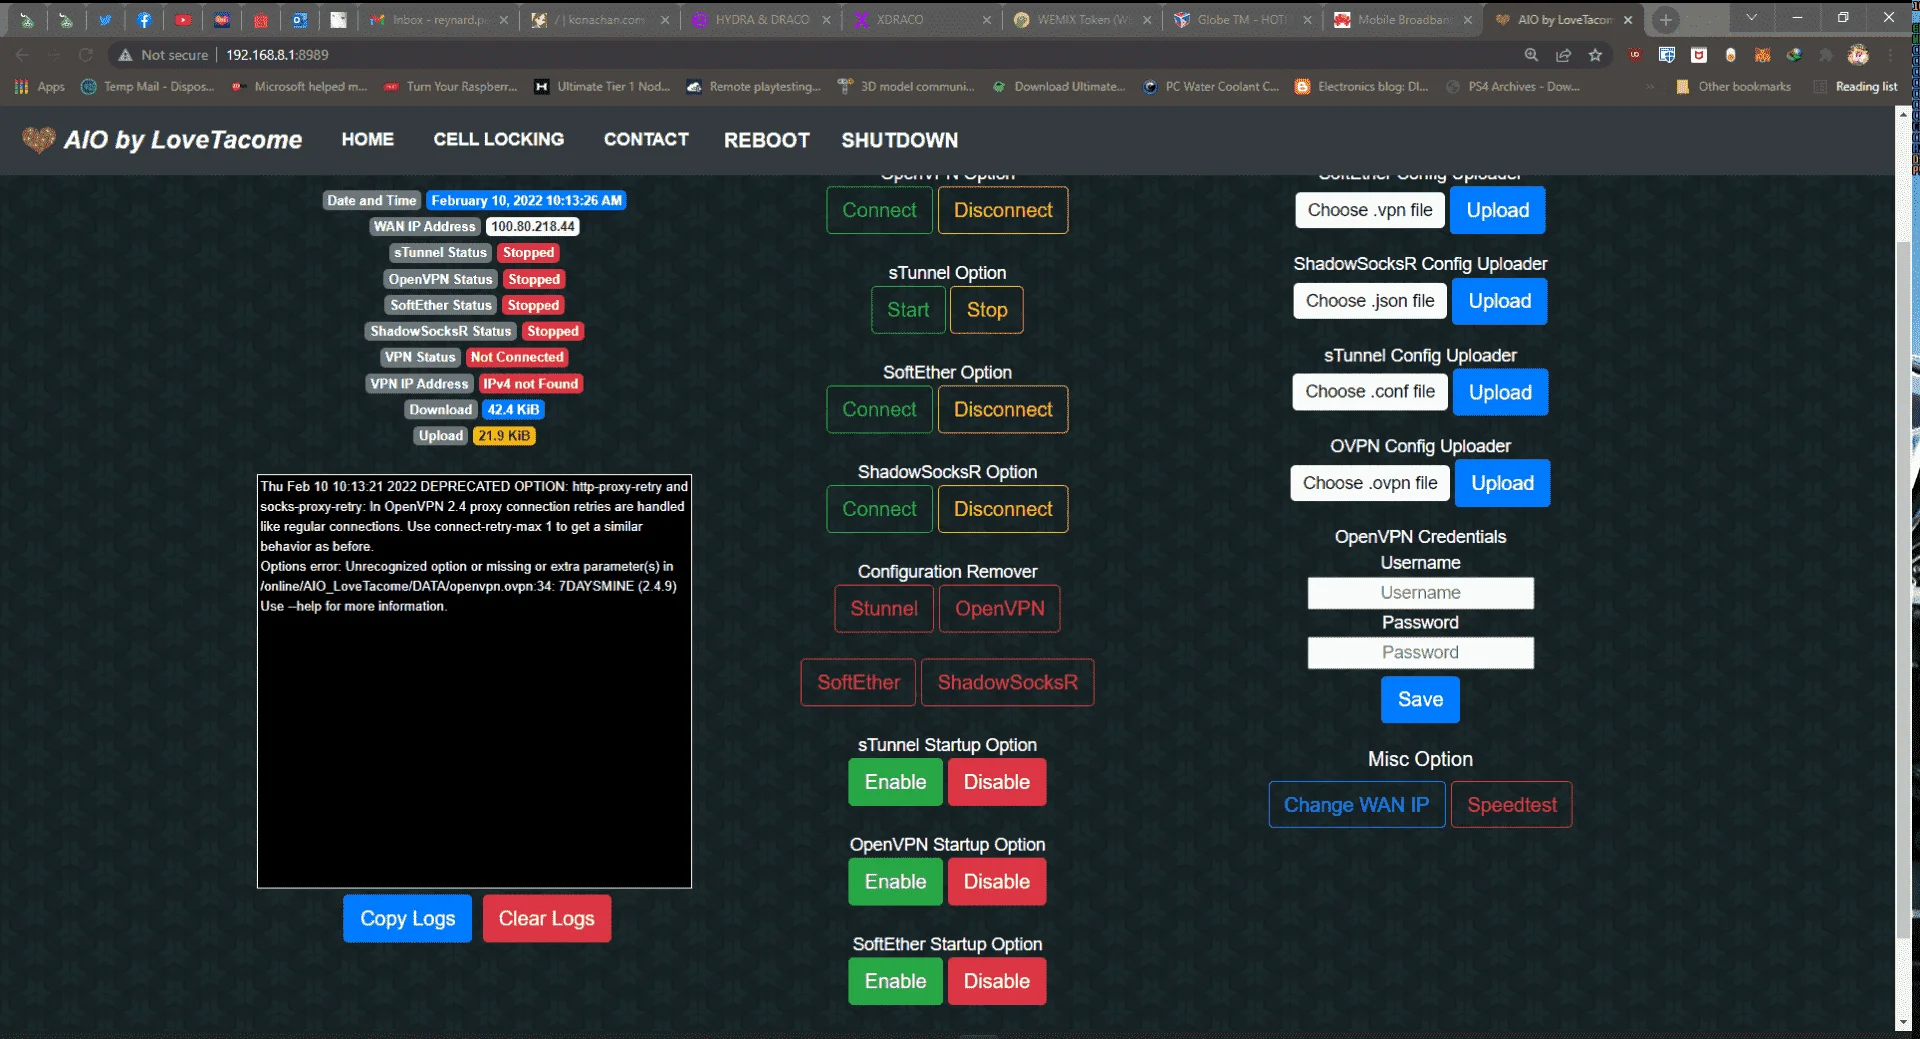This screenshot has width=1920, height=1039.
Task: Enable sTunnel startup option
Action: coord(895,782)
